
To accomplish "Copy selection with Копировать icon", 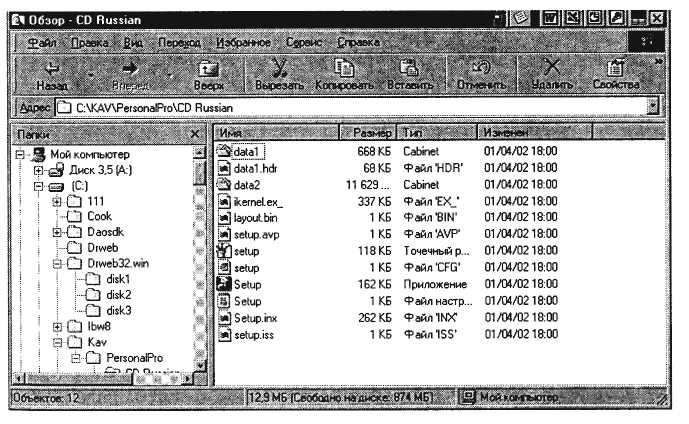I will pyautogui.click(x=344, y=75).
